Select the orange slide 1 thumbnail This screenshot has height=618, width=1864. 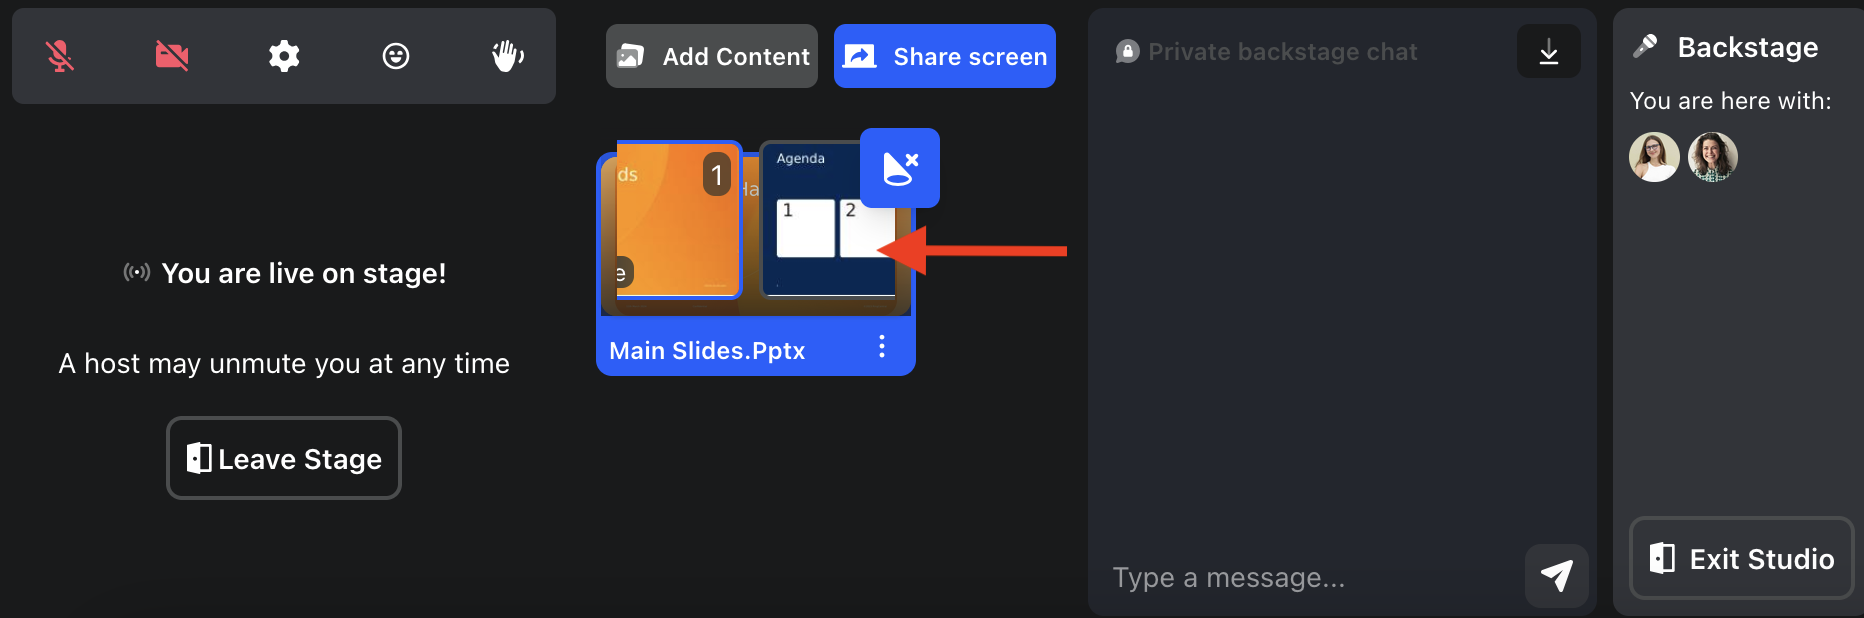(678, 220)
